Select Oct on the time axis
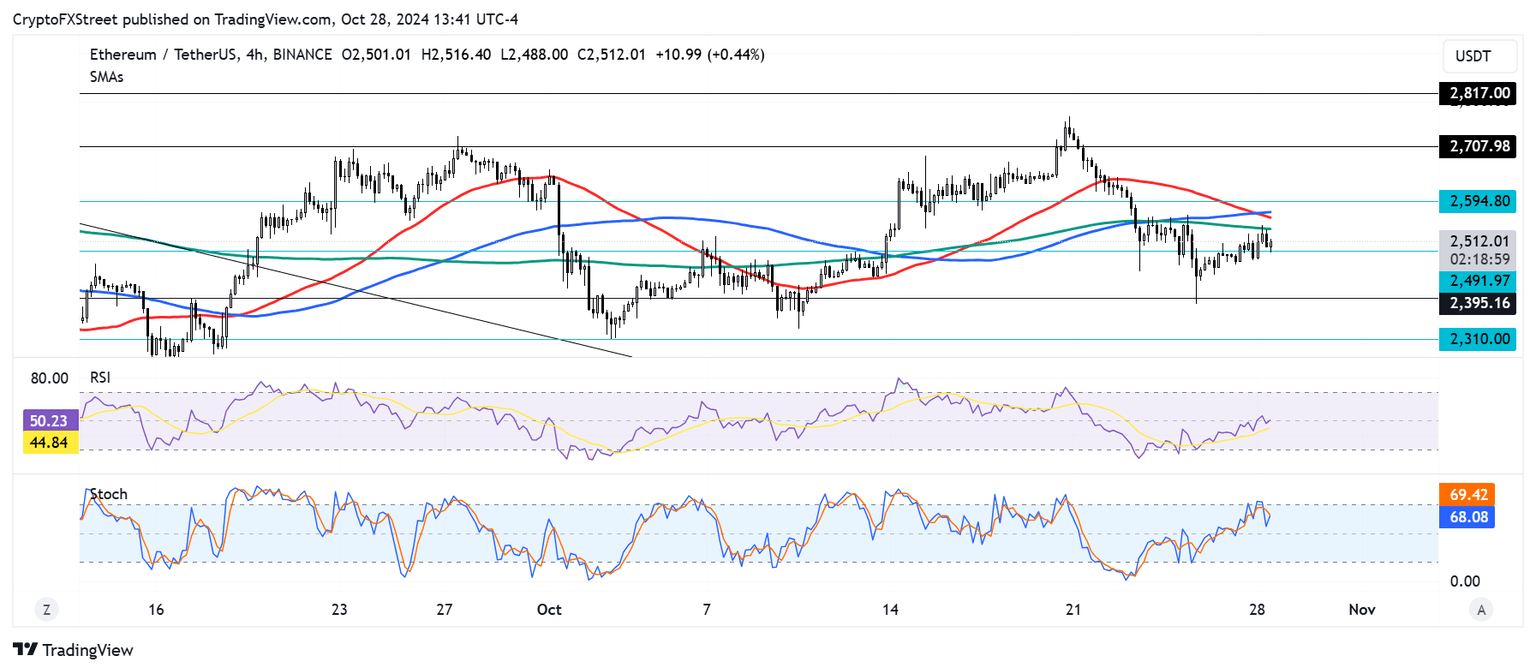Screen dimensions: 1536x672 pos(549,608)
